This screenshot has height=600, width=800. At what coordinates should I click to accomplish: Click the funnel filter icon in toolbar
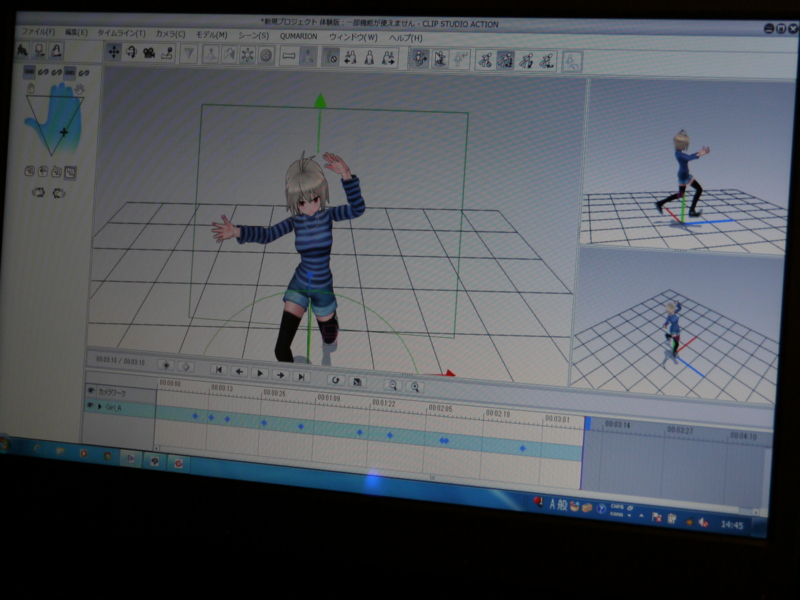click(x=189, y=54)
